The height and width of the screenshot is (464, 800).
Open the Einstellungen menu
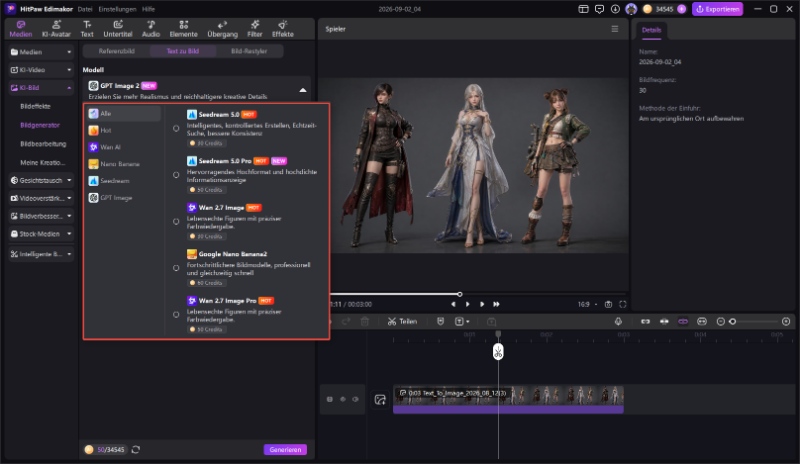pyautogui.click(x=117, y=9)
